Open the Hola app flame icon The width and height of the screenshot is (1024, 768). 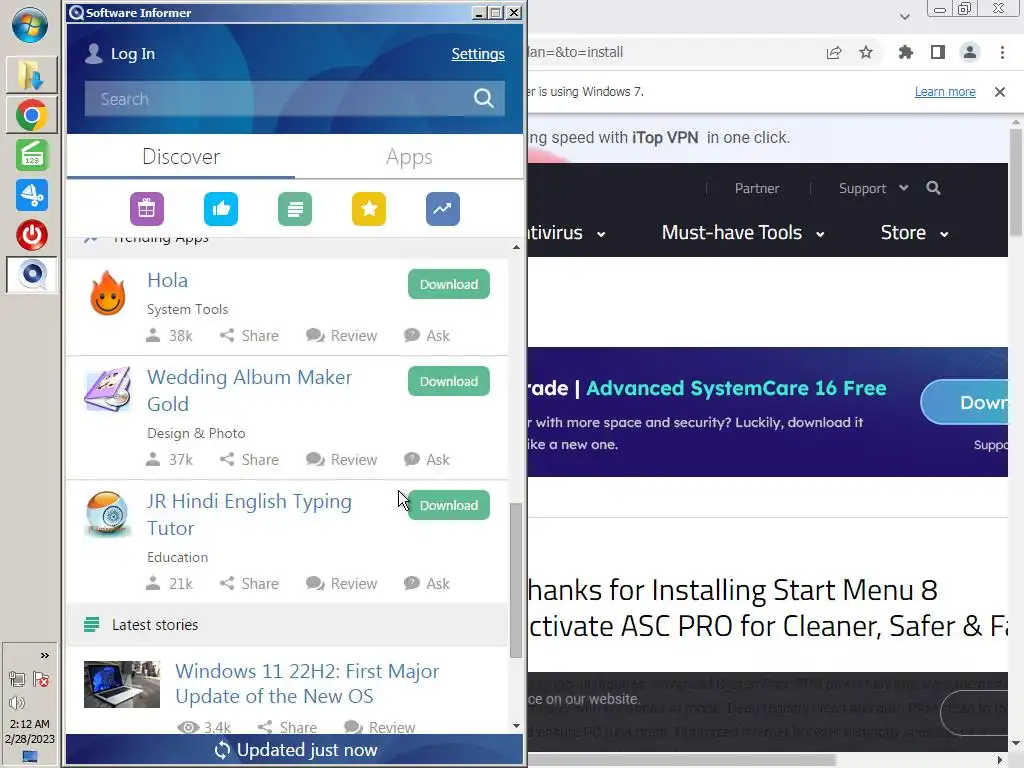[108, 293]
